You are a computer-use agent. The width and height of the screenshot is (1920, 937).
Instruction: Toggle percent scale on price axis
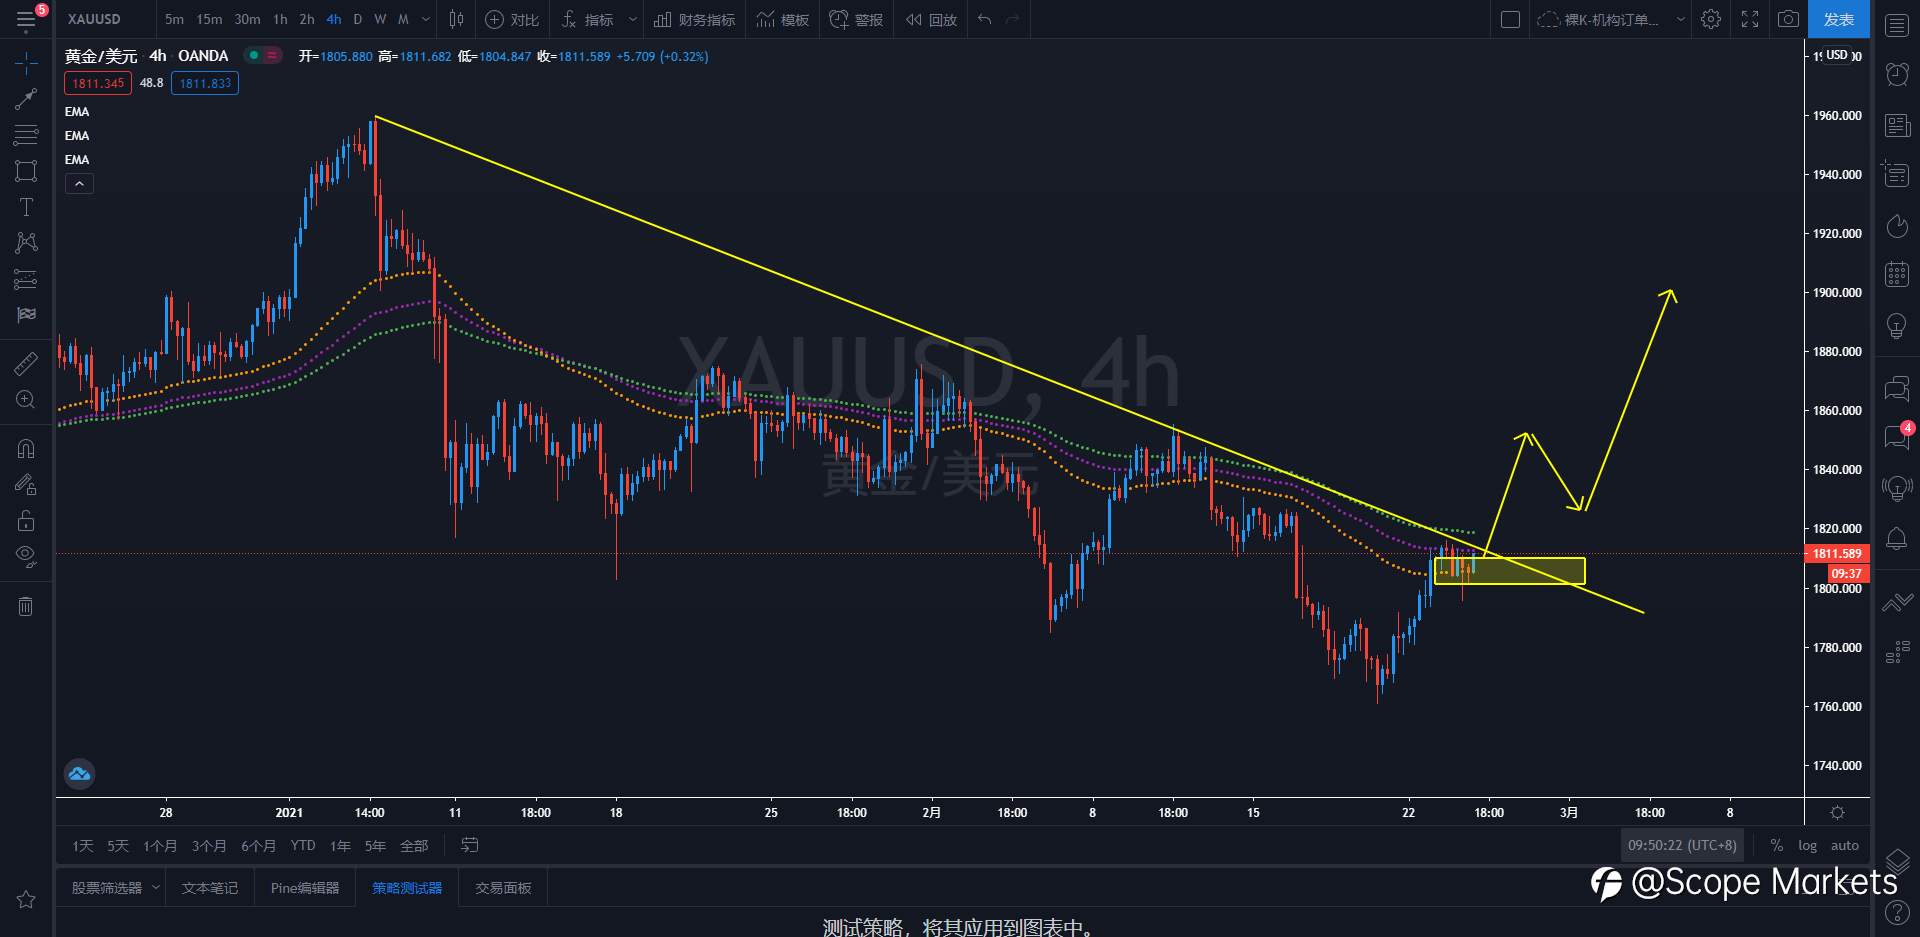click(1777, 846)
